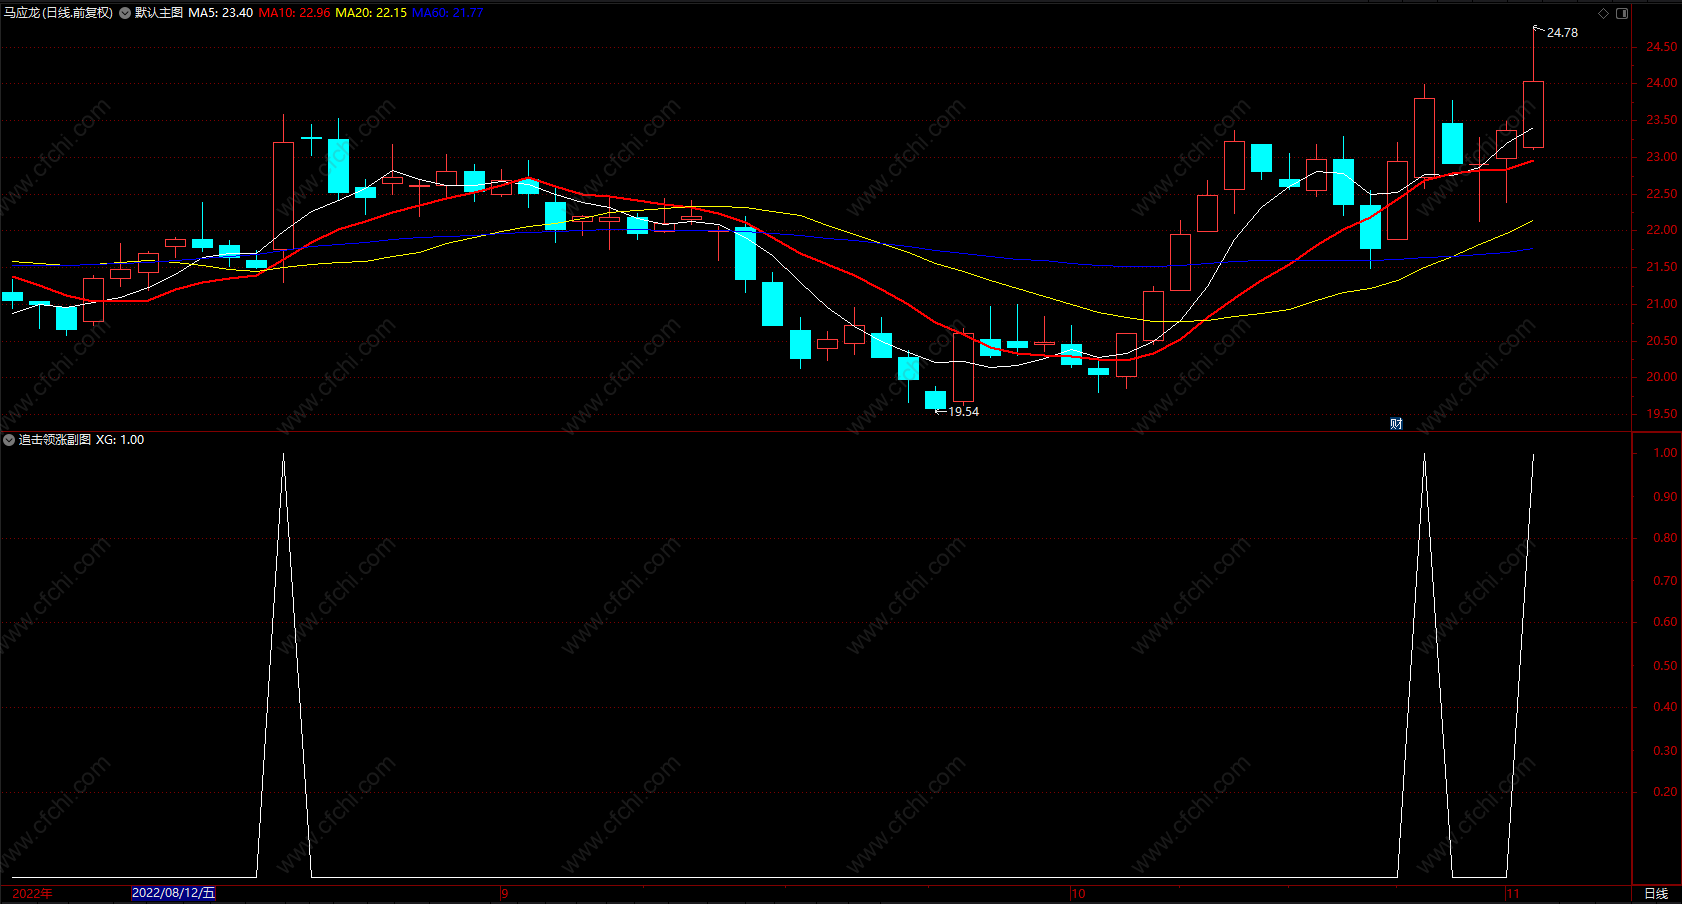This screenshot has height=904, width=1682.
Task: Click the 22.00 price axis label
Action: [x=1662, y=230]
